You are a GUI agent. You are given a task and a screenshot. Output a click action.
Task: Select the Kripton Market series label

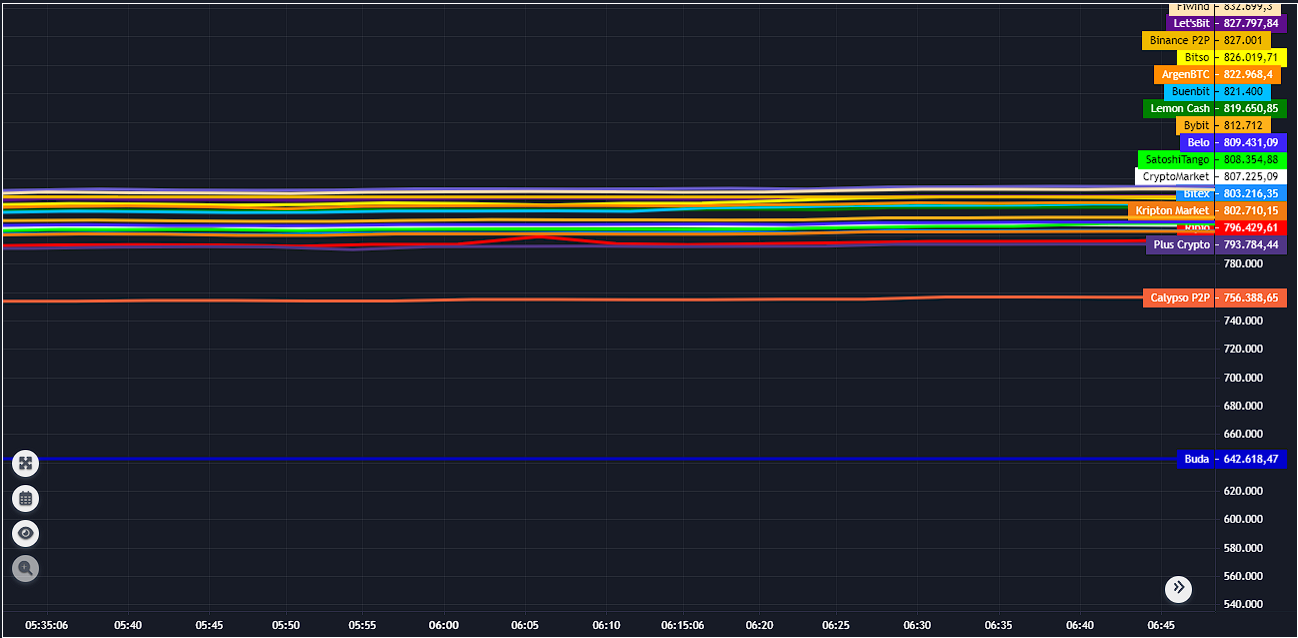coord(1172,210)
